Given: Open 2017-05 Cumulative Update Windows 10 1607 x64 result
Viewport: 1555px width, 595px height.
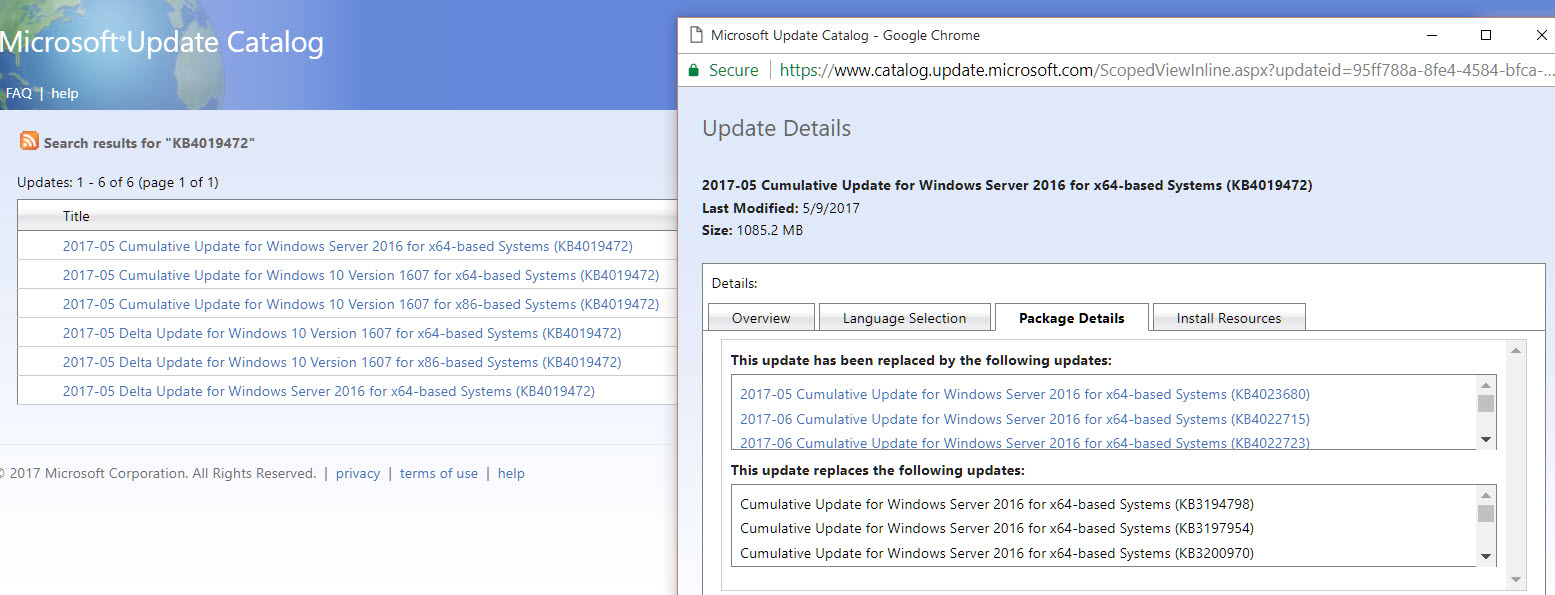Looking at the screenshot, I should (361, 275).
